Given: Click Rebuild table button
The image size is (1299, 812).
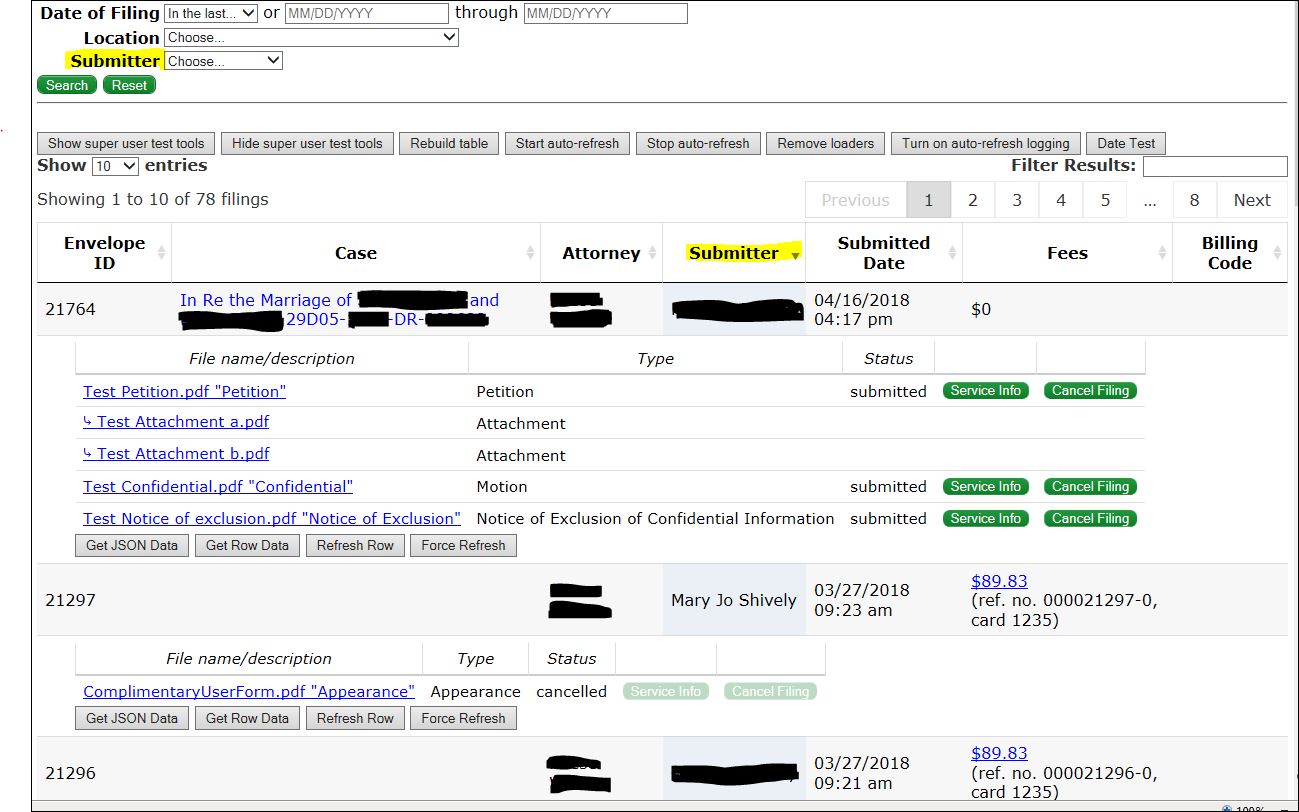Looking at the screenshot, I should (448, 143).
